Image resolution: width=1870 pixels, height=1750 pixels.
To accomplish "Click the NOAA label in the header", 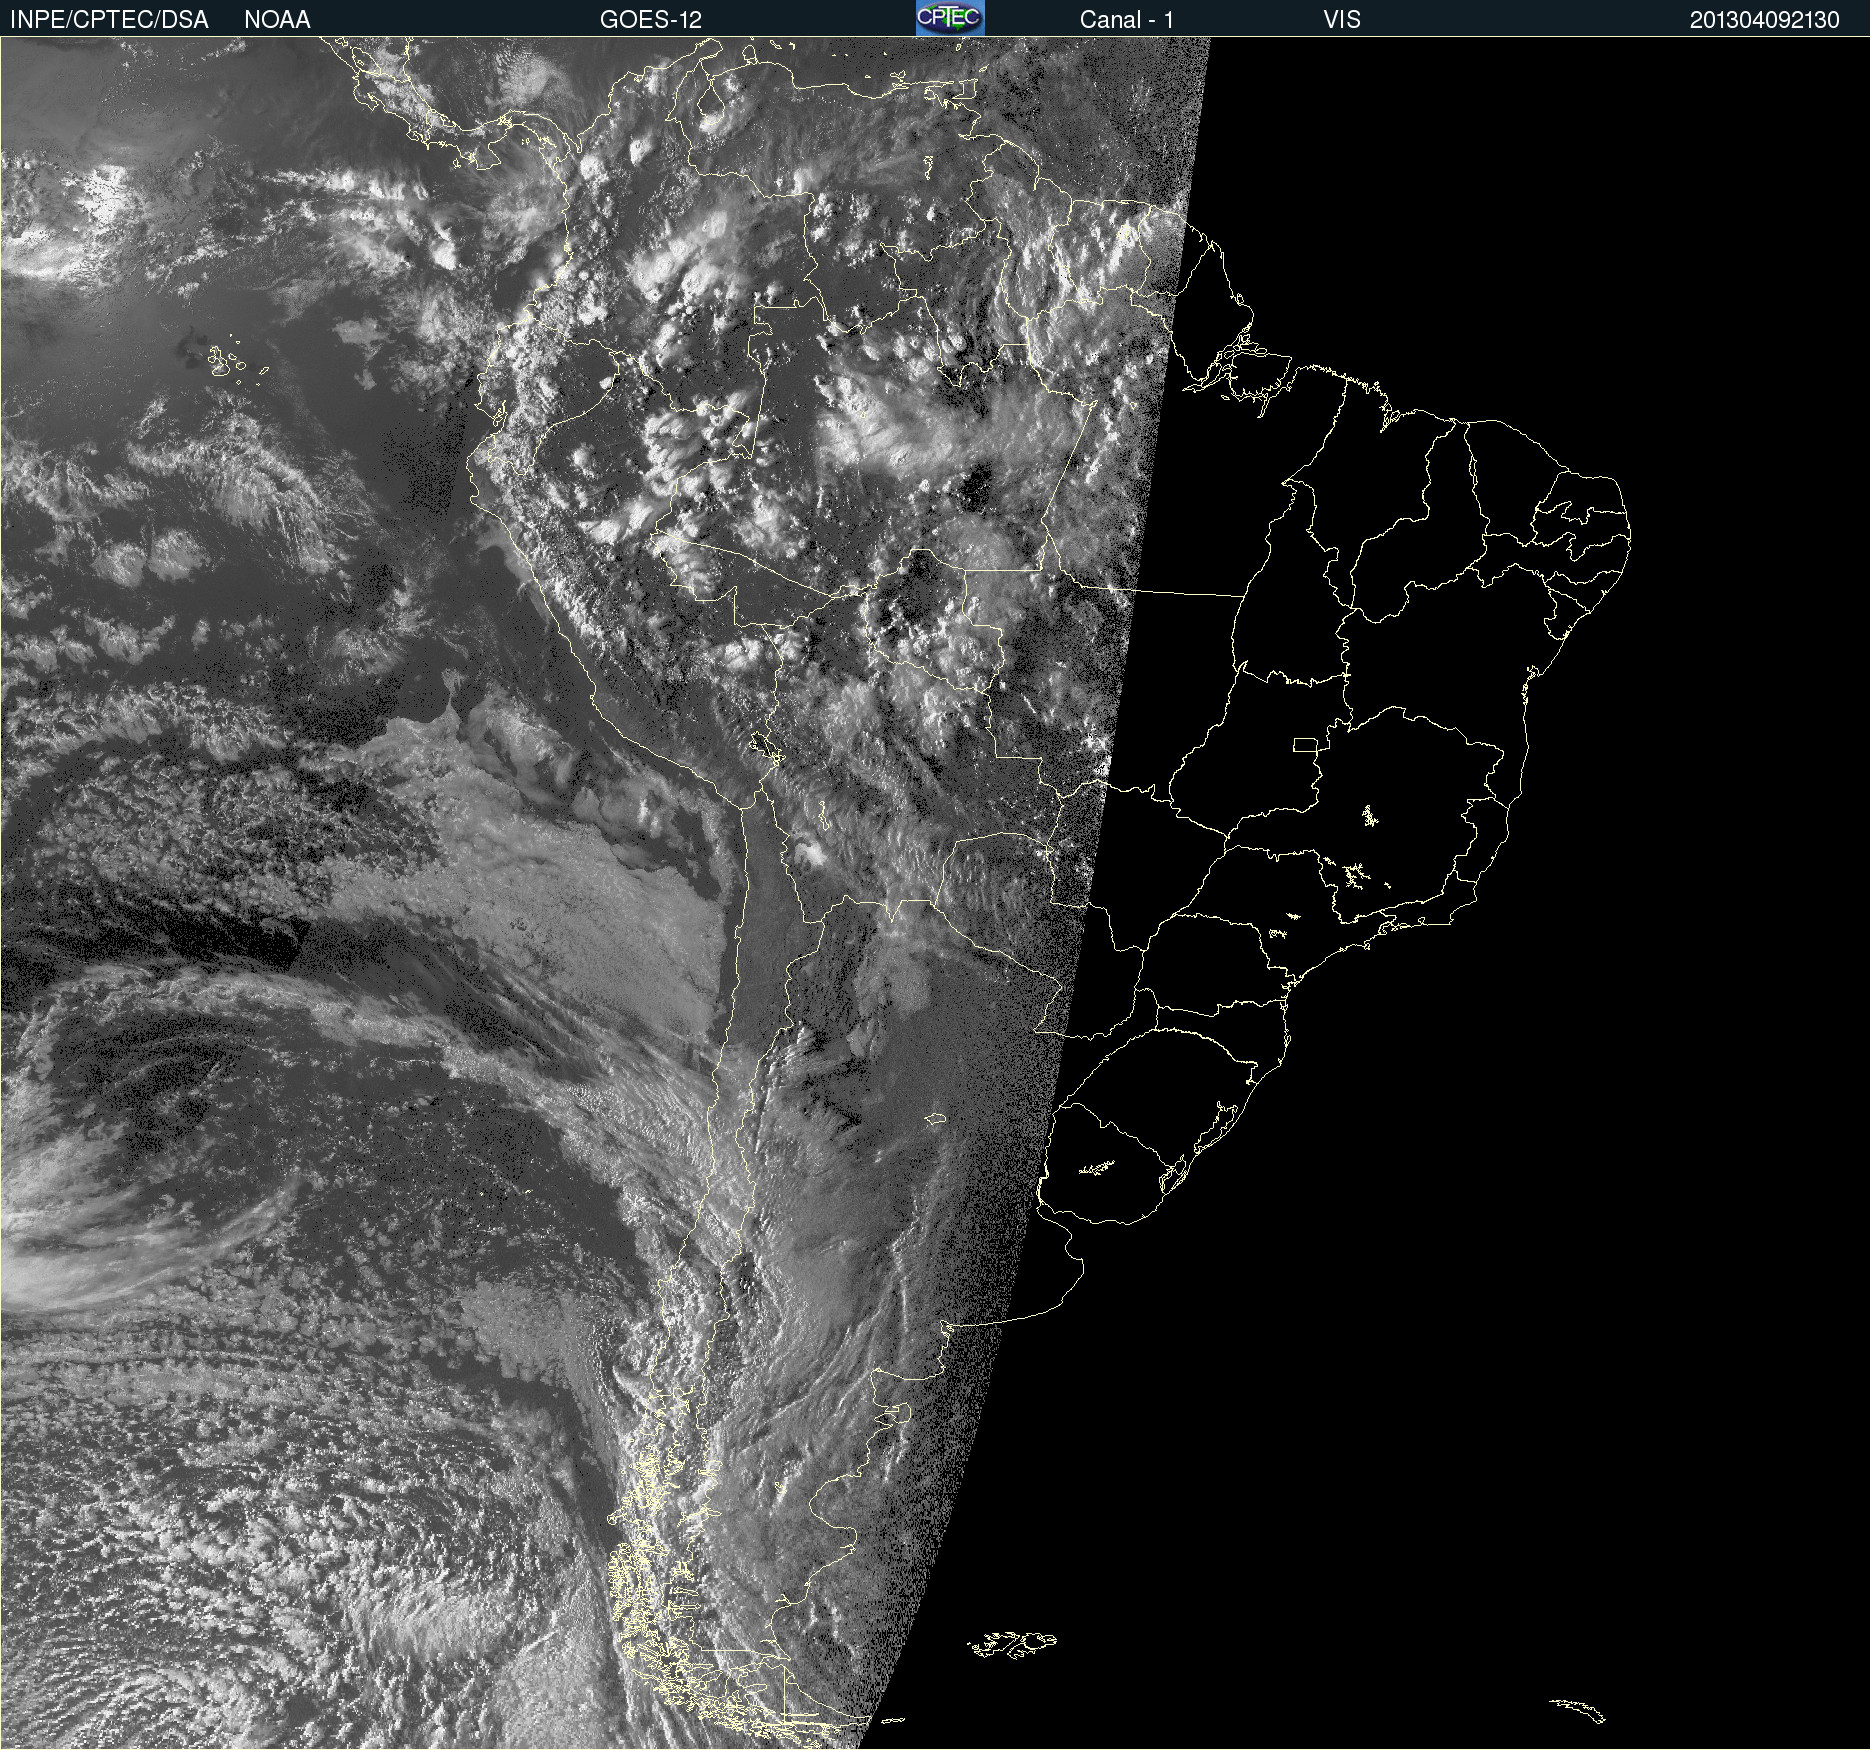I will pos(277,20).
